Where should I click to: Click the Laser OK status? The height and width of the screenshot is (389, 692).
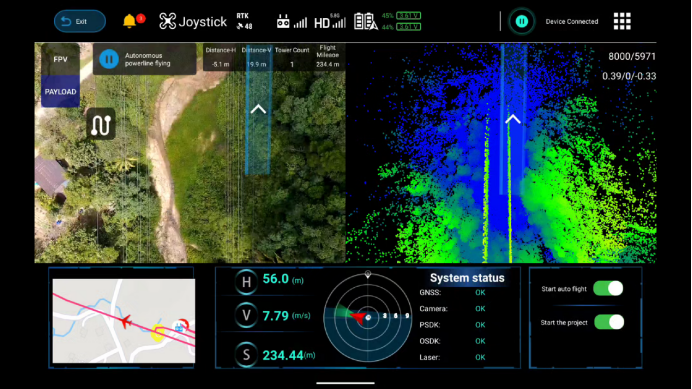[480, 357]
